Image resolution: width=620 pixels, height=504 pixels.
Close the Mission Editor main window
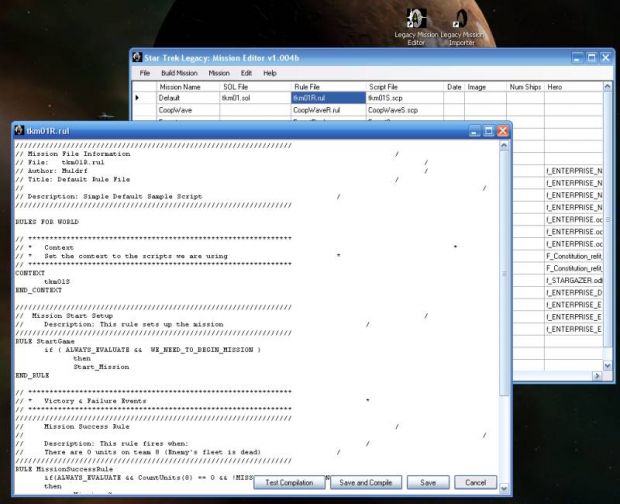point(606,58)
